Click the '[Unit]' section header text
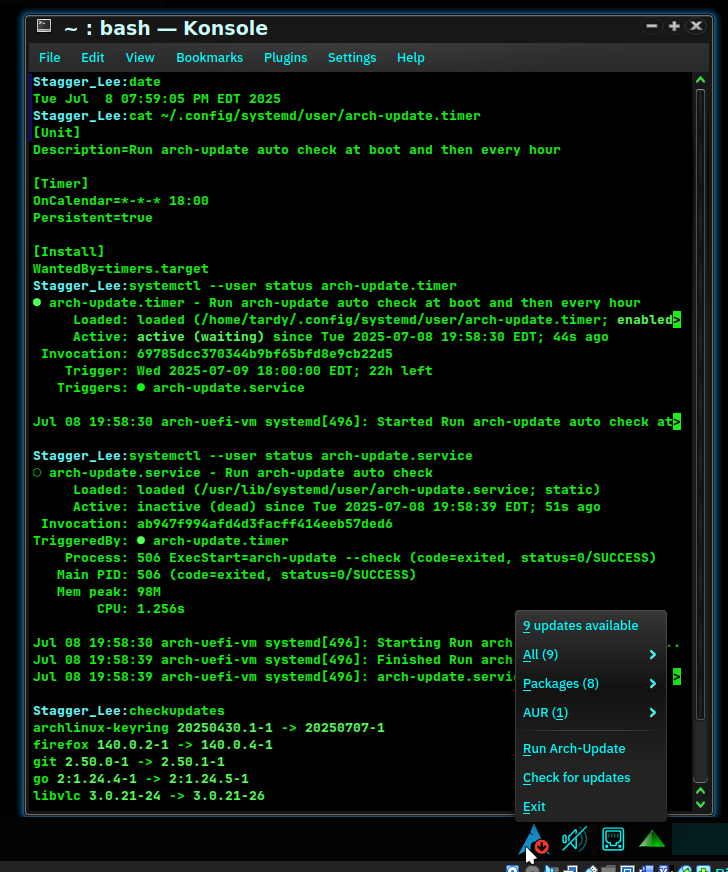The width and height of the screenshot is (728, 872). [57, 133]
